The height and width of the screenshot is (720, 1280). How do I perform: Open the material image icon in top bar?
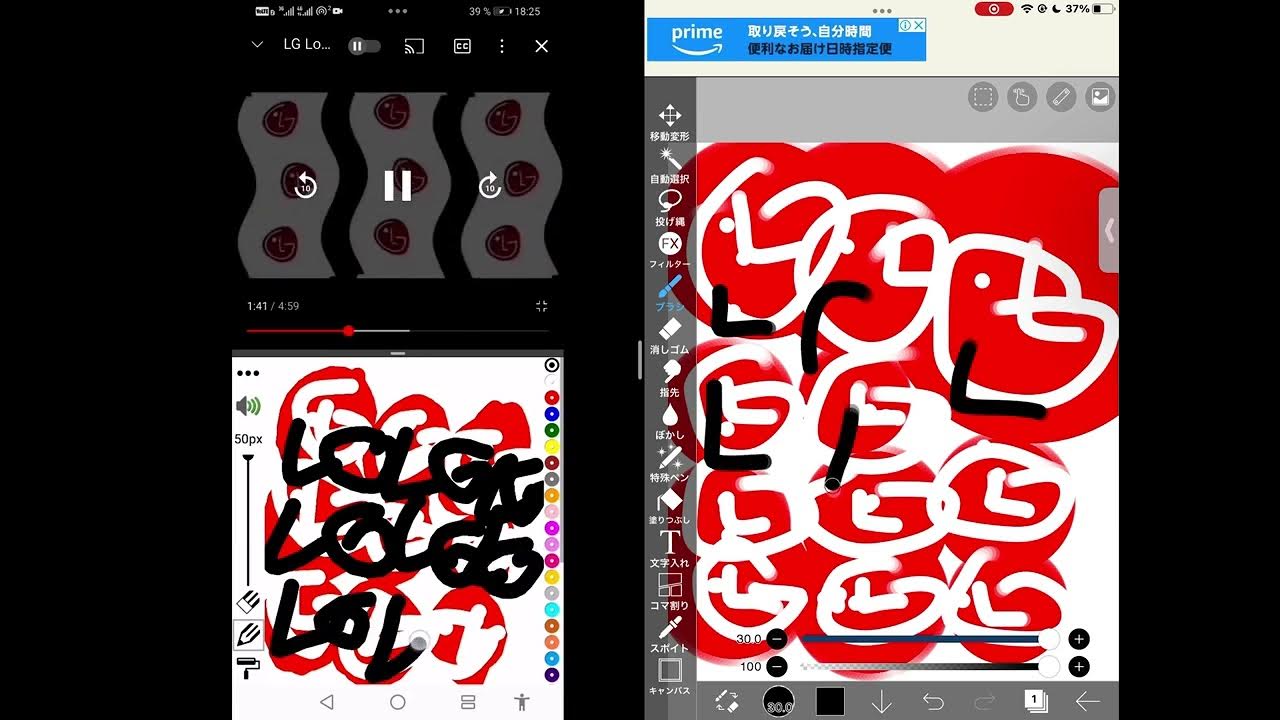[1100, 97]
